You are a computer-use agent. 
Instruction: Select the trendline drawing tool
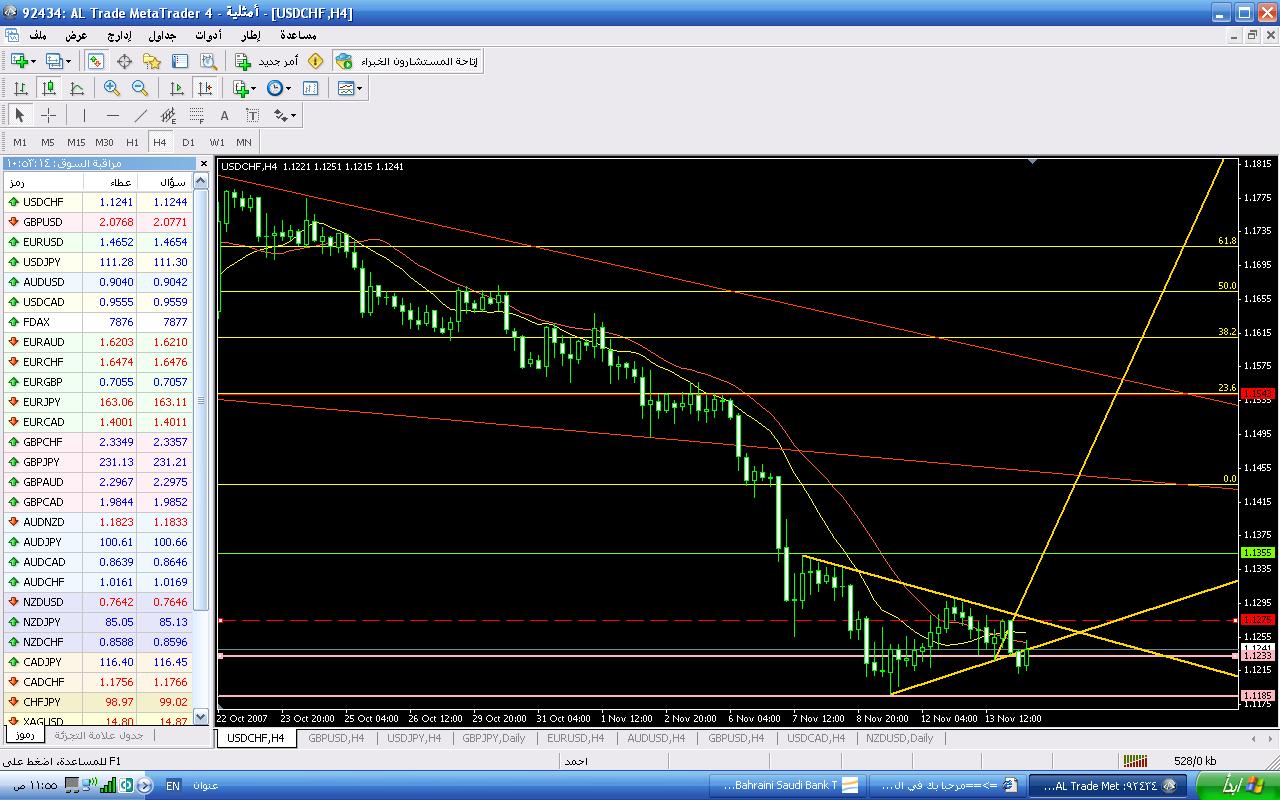point(141,115)
